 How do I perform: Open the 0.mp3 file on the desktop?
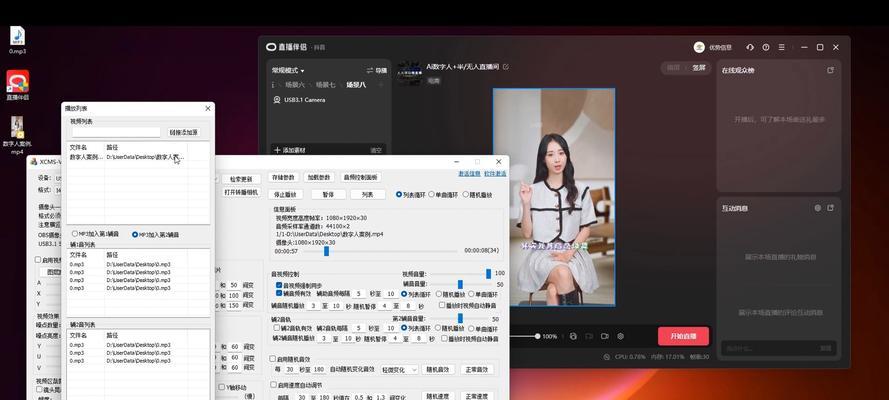pos(18,40)
